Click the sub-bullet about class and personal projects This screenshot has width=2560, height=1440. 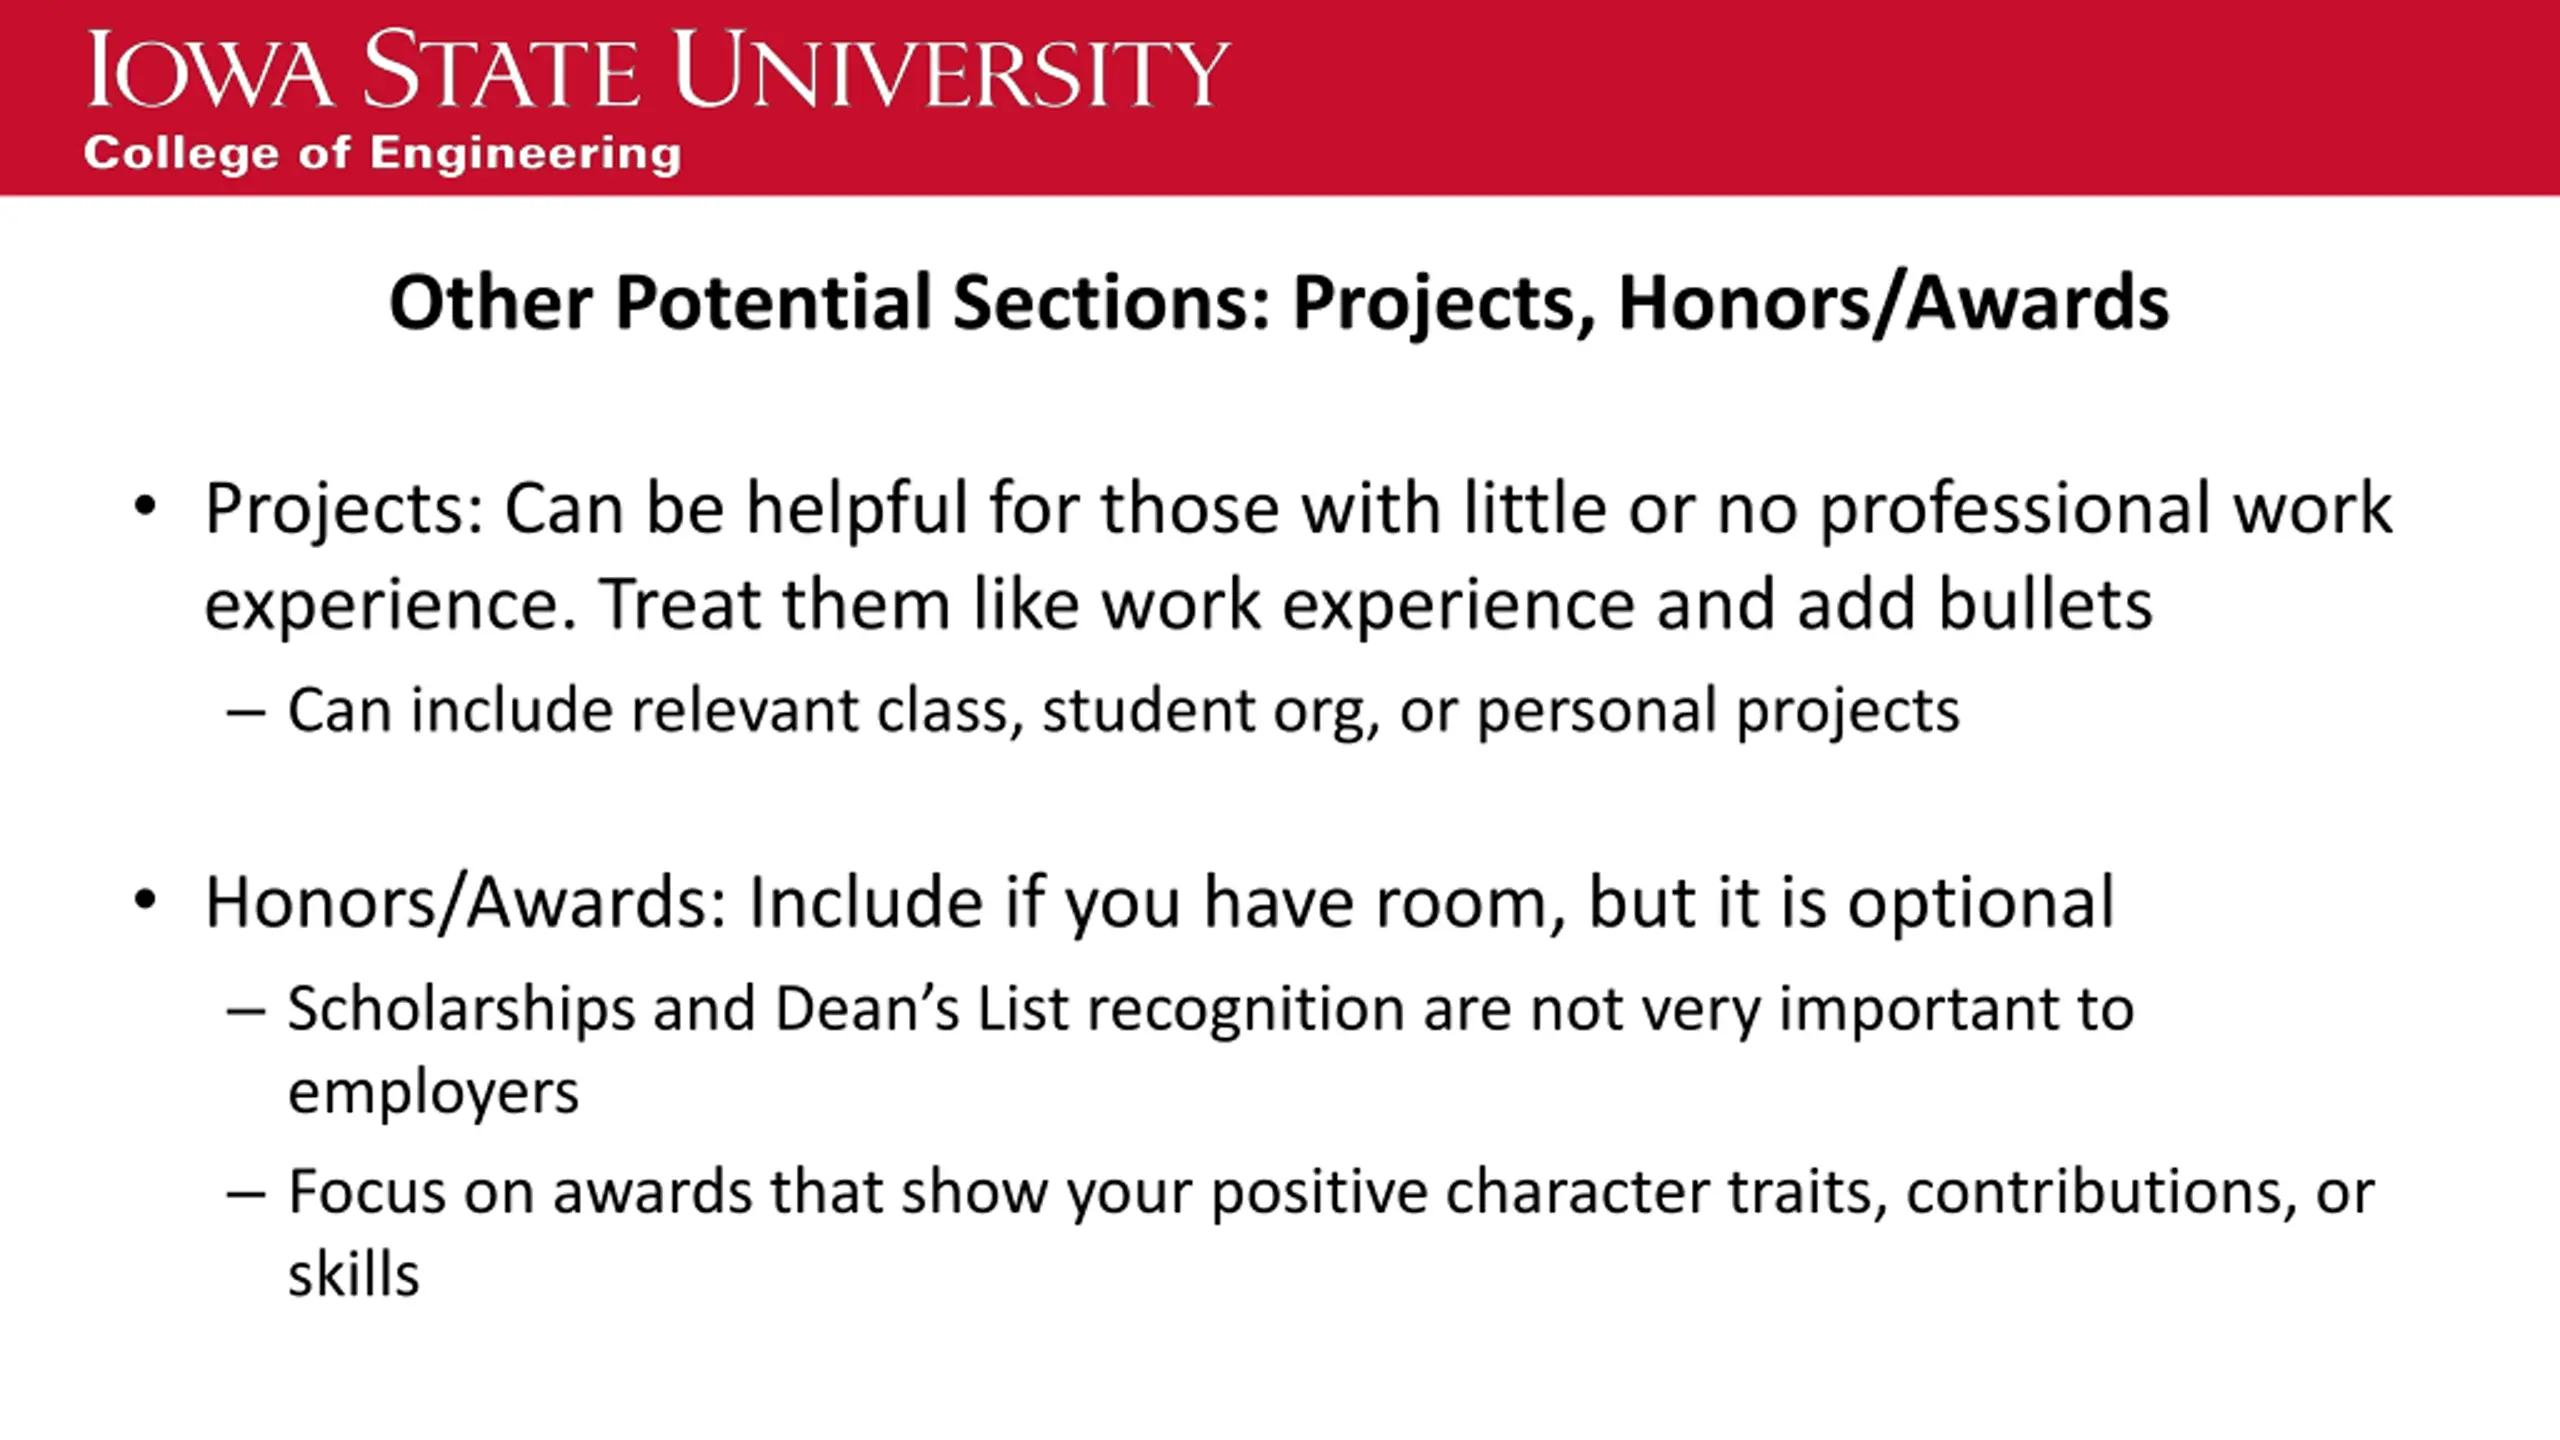click(1123, 711)
